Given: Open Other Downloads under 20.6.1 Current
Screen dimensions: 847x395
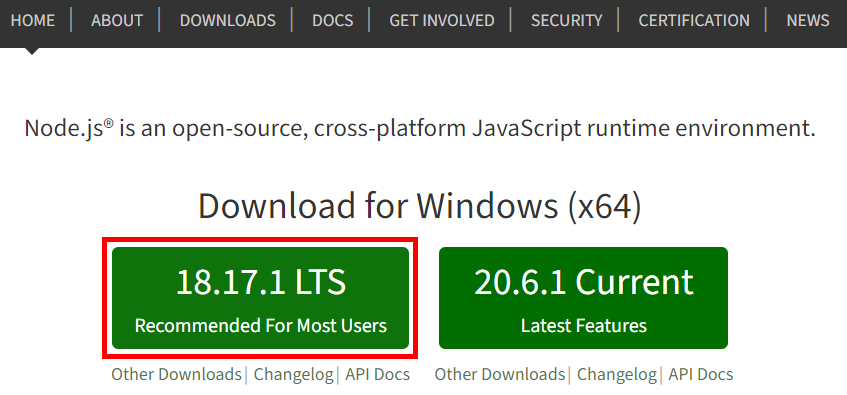Looking at the screenshot, I should pyautogui.click(x=500, y=374).
